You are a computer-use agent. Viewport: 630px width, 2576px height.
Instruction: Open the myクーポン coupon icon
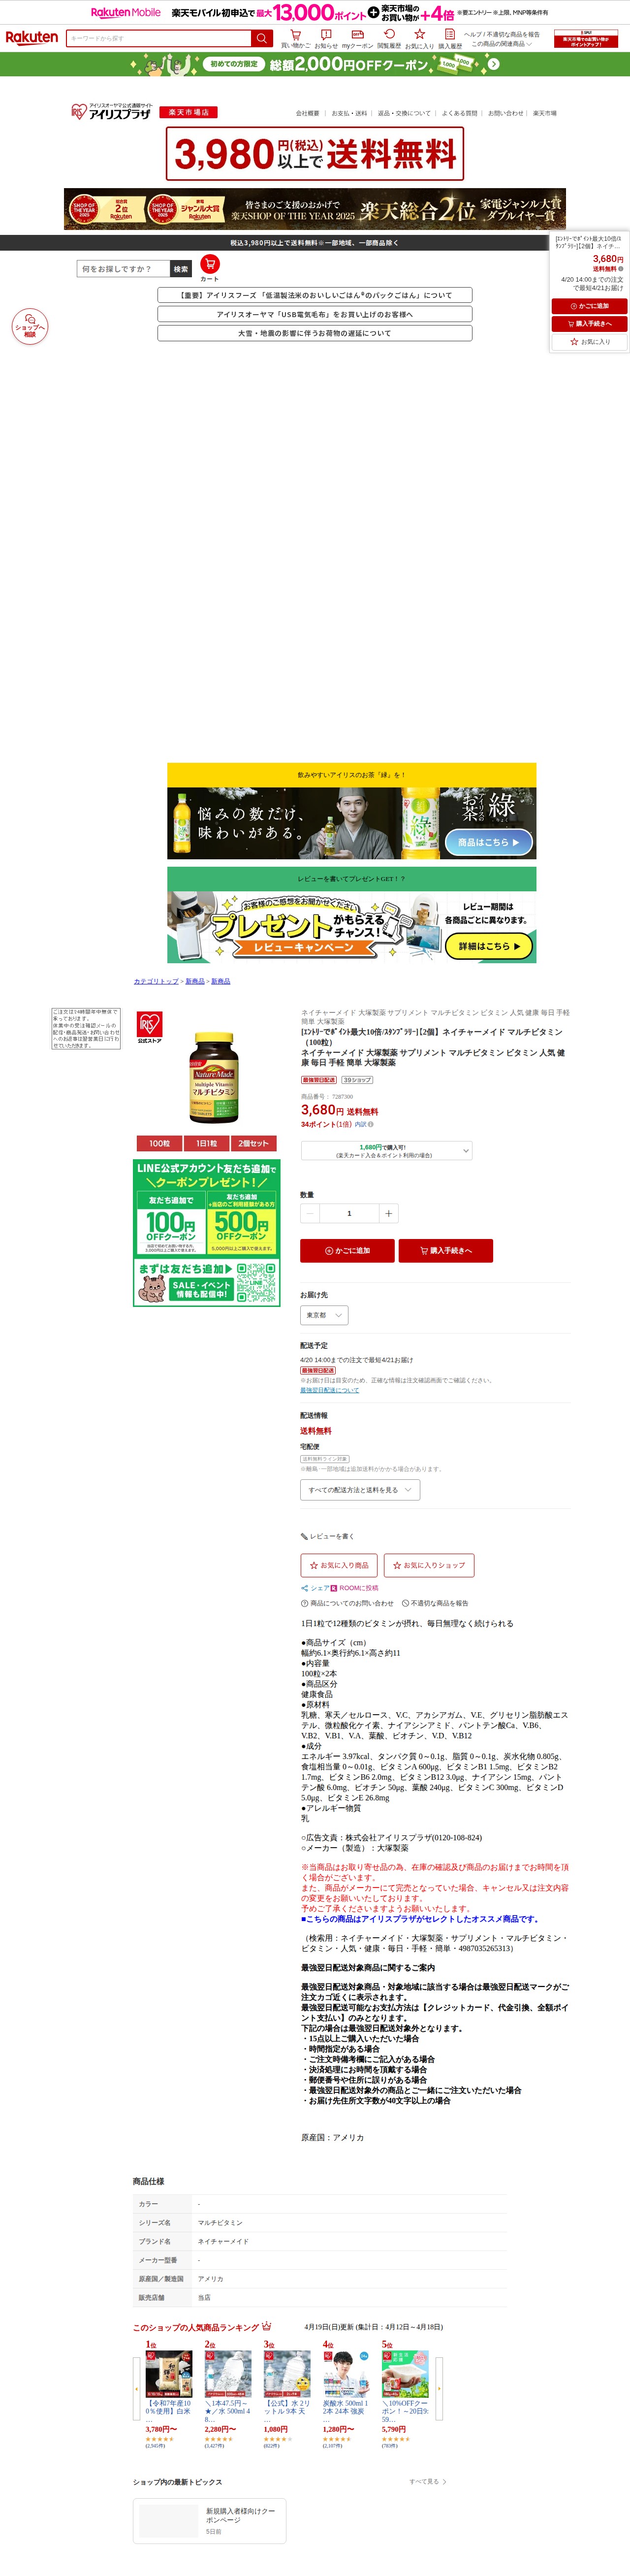point(357,38)
